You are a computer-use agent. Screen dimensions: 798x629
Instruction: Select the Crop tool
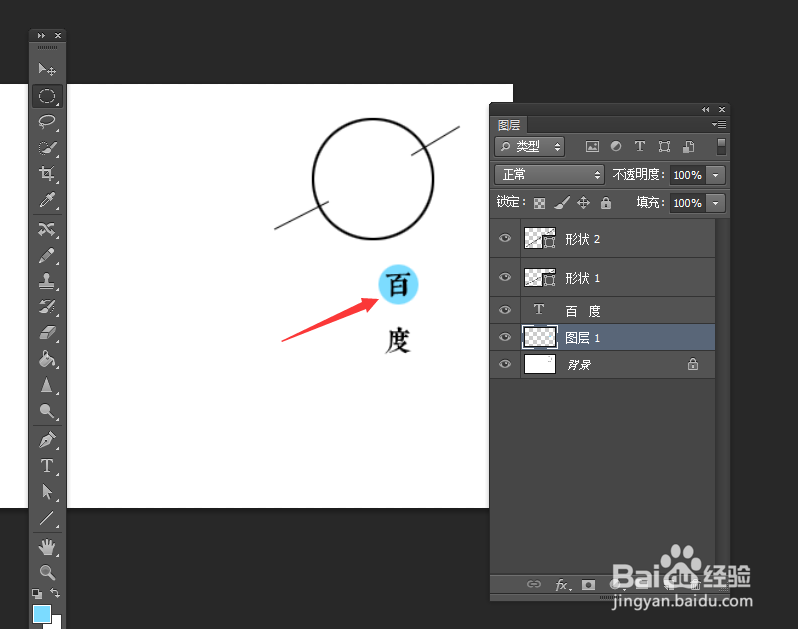click(47, 174)
